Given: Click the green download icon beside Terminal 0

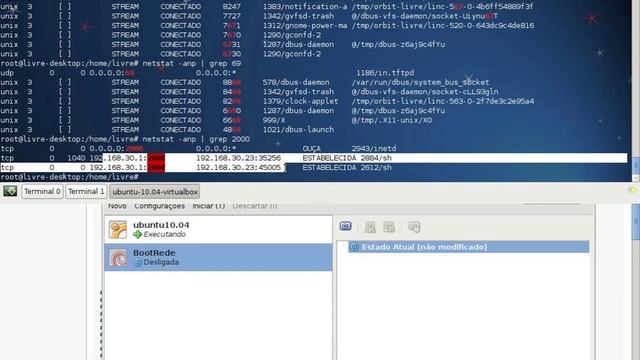Looking at the screenshot, I should pyautogui.click(x=10, y=191).
